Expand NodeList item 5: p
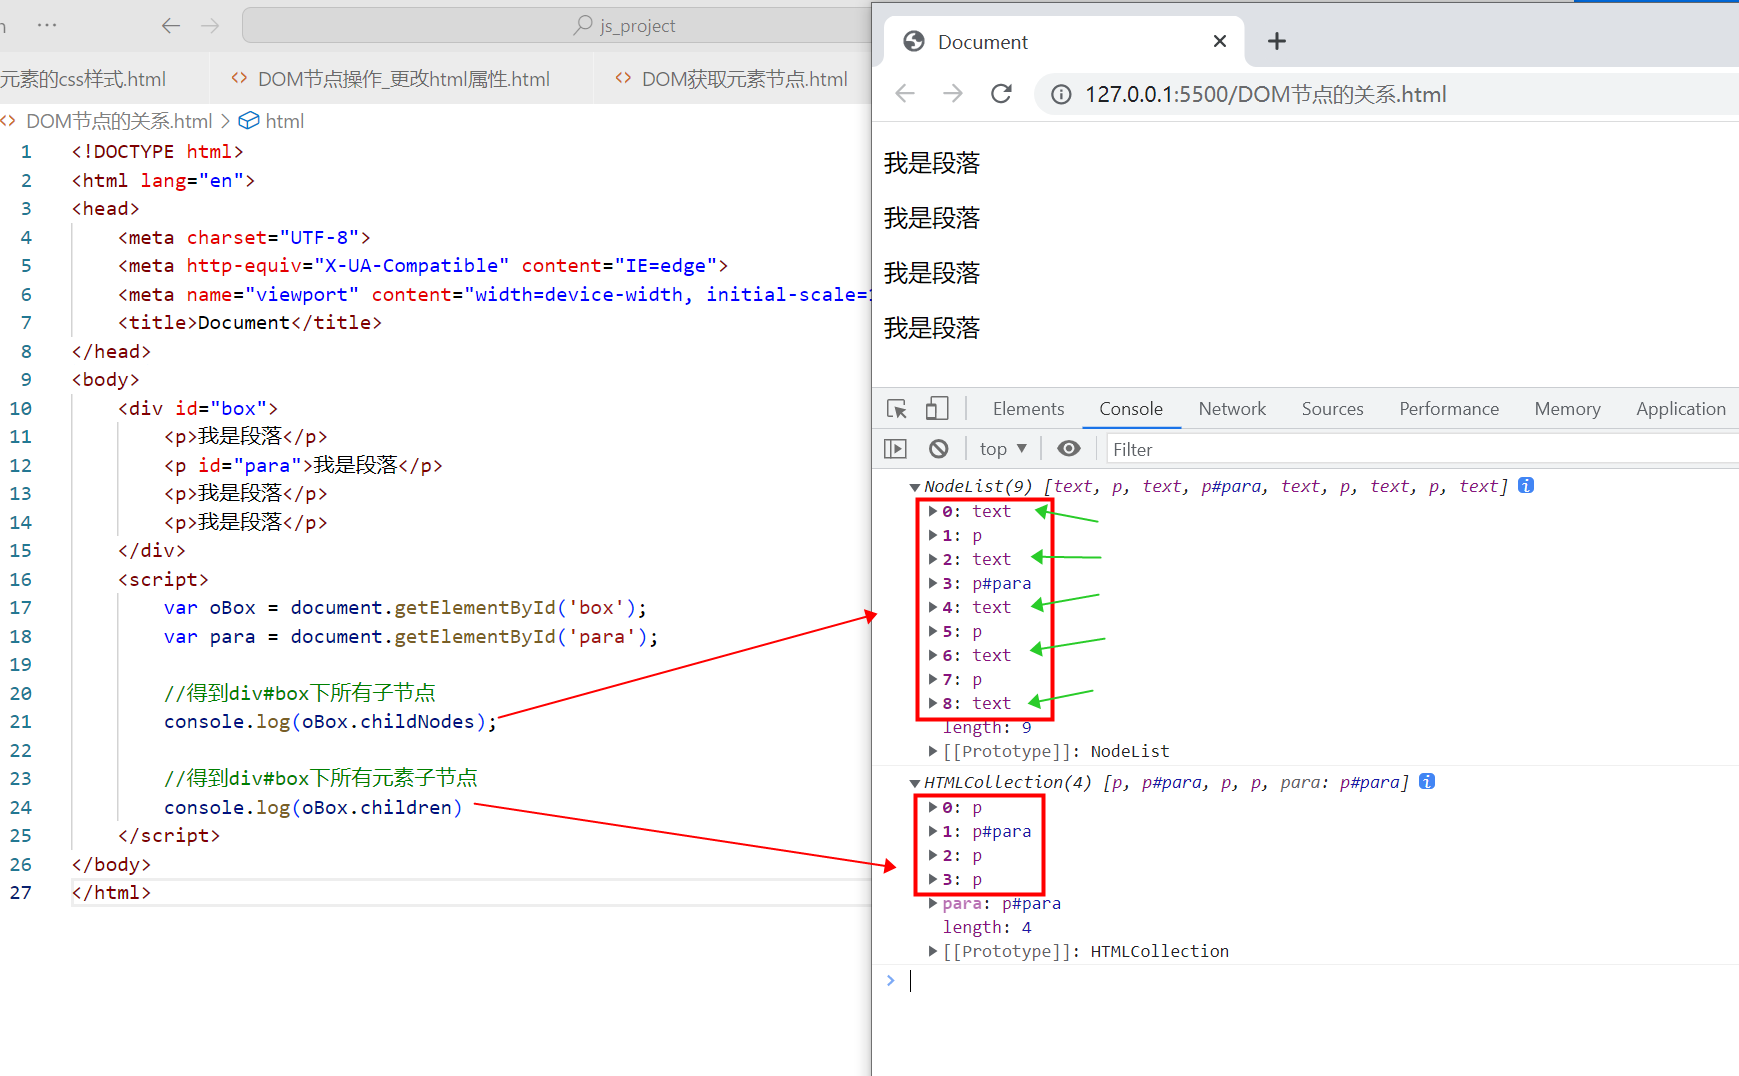This screenshot has height=1076, width=1739. (x=932, y=631)
